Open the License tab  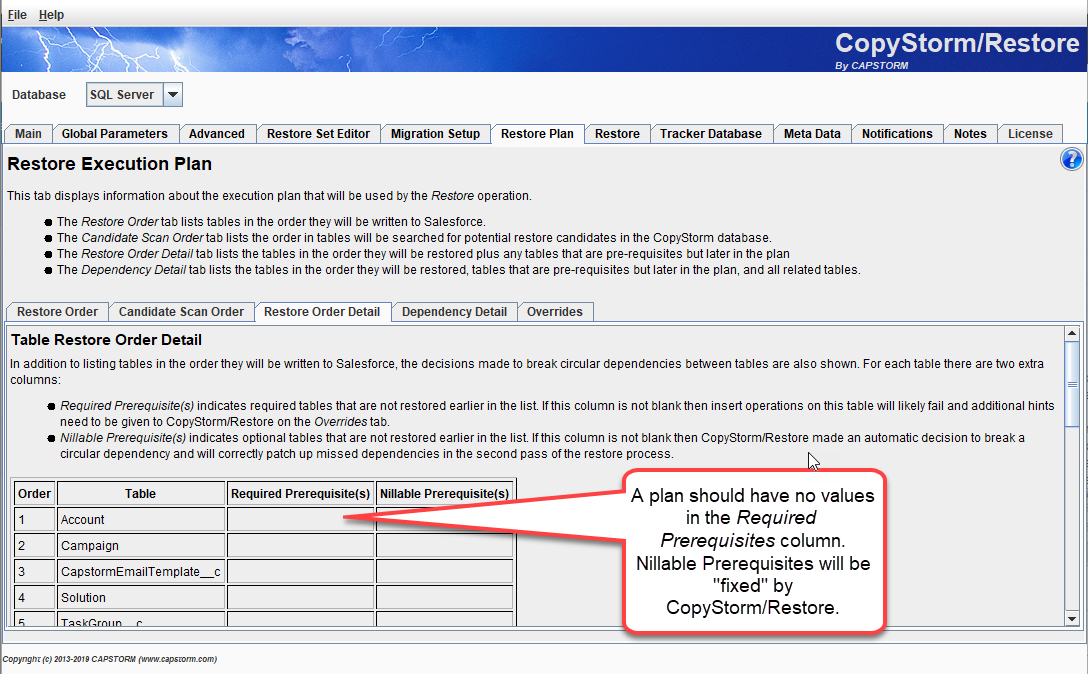click(x=1030, y=134)
